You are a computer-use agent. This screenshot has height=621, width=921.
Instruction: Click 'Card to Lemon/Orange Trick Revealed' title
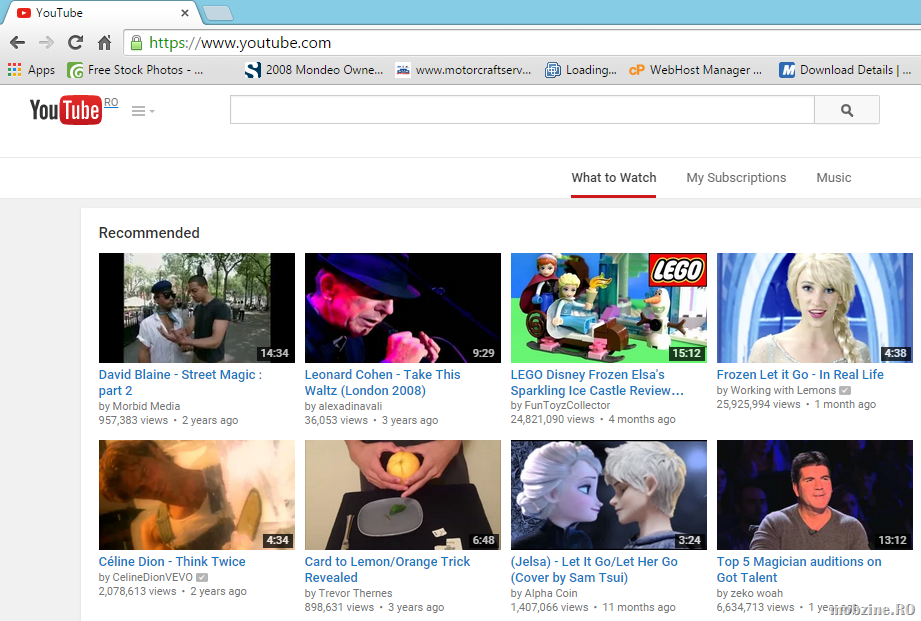[387, 569]
